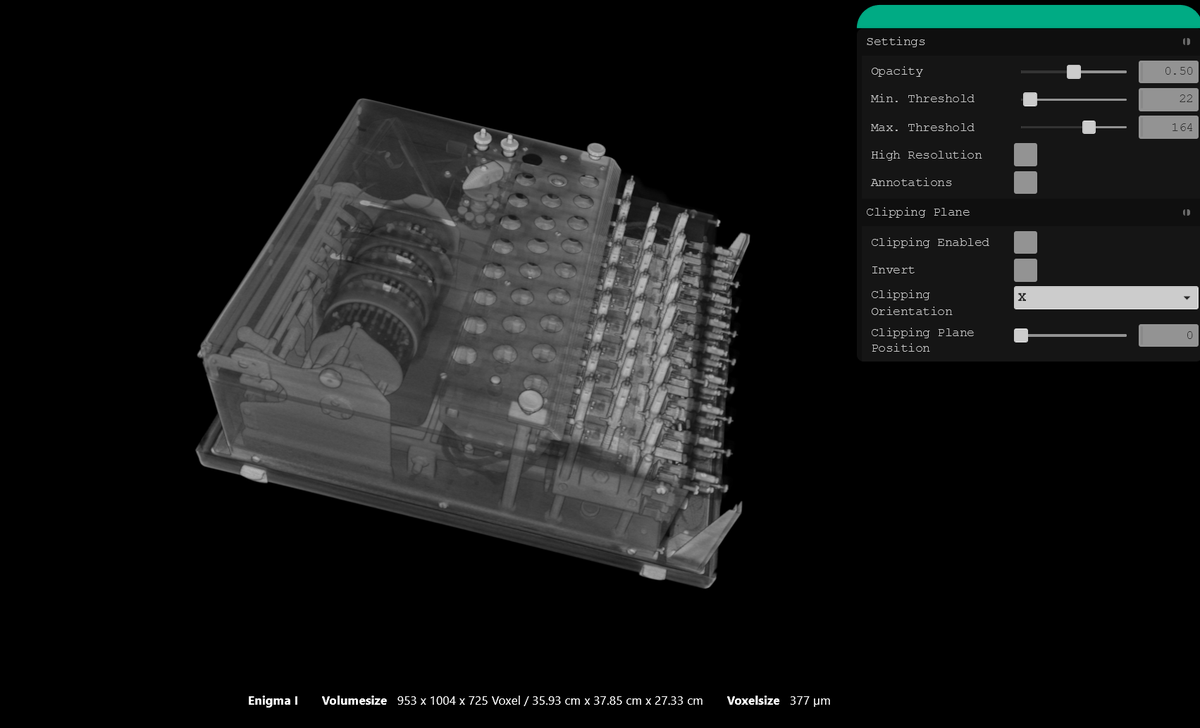The width and height of the screenshot is (1200, 728).
Task: Click the "Volumesize" label at the bottom
Action: 354,701
